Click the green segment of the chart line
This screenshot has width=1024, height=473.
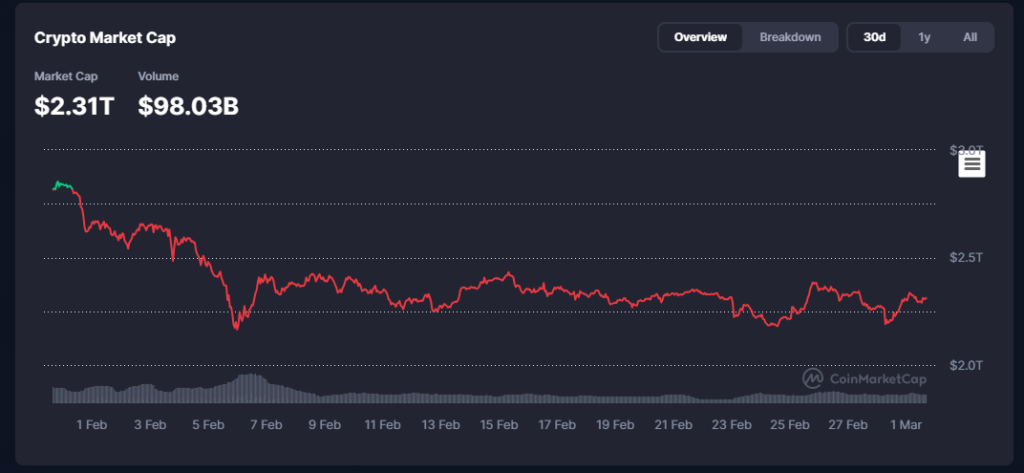click(62, 185)
